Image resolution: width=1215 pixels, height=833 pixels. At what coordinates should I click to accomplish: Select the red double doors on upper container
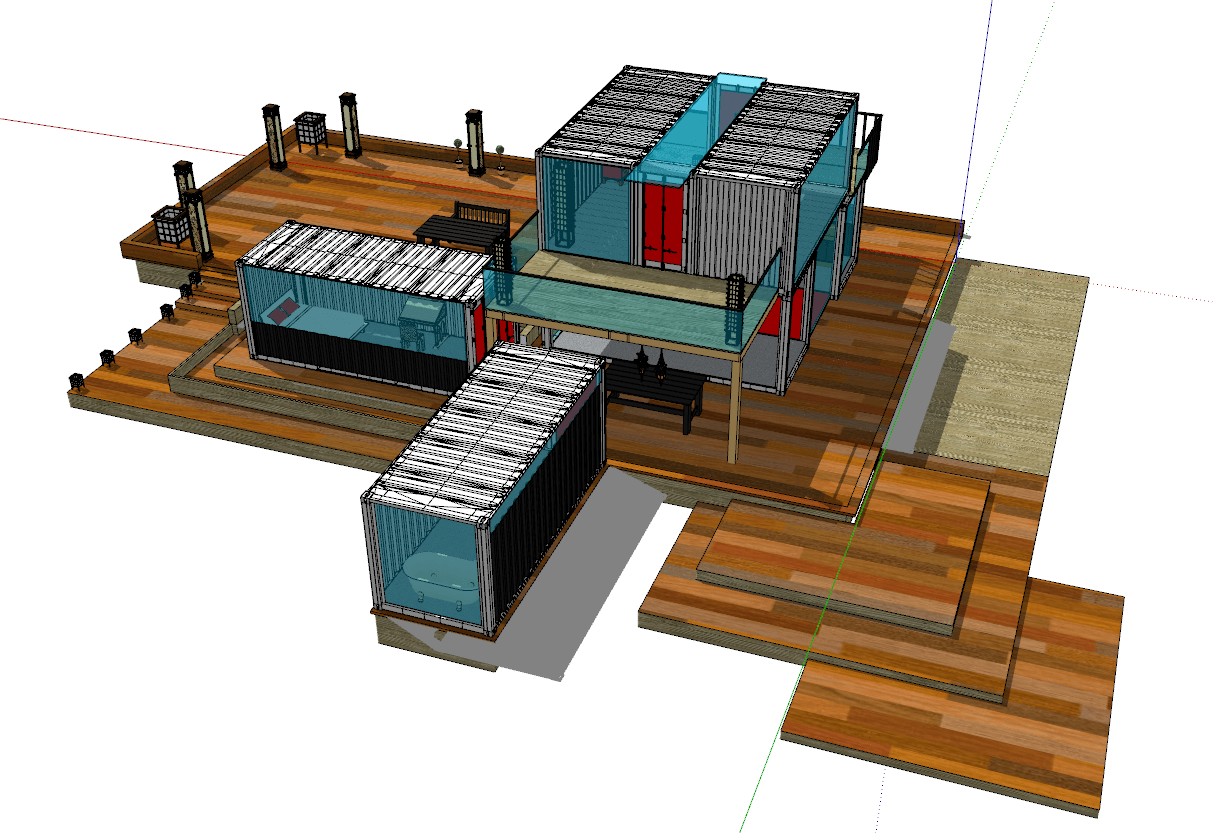click(x=662, y=225)
